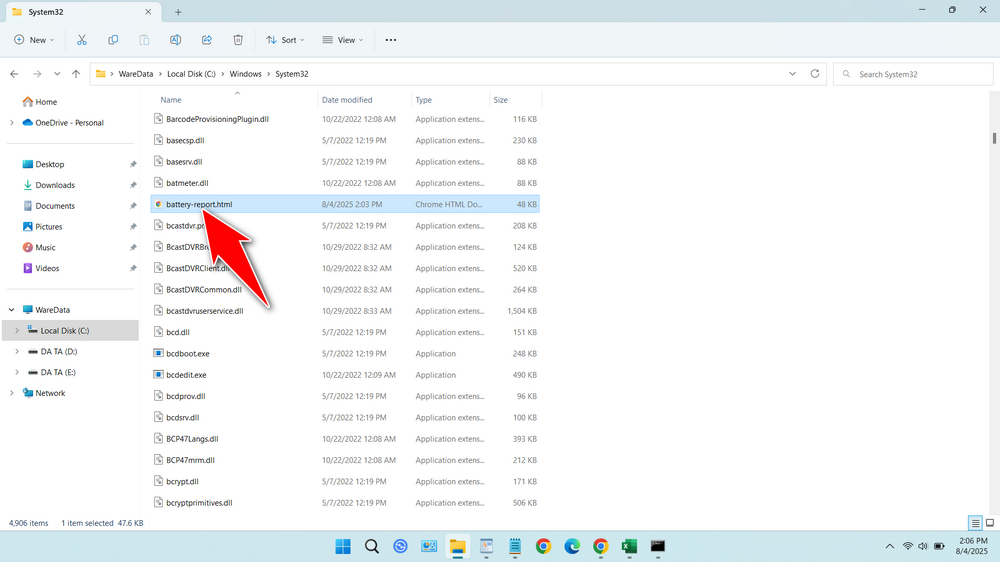Image resolution: width=1000 pixels, height=562 pixels.
Task: Open taskbar Search magnifier
Action: 372,547
